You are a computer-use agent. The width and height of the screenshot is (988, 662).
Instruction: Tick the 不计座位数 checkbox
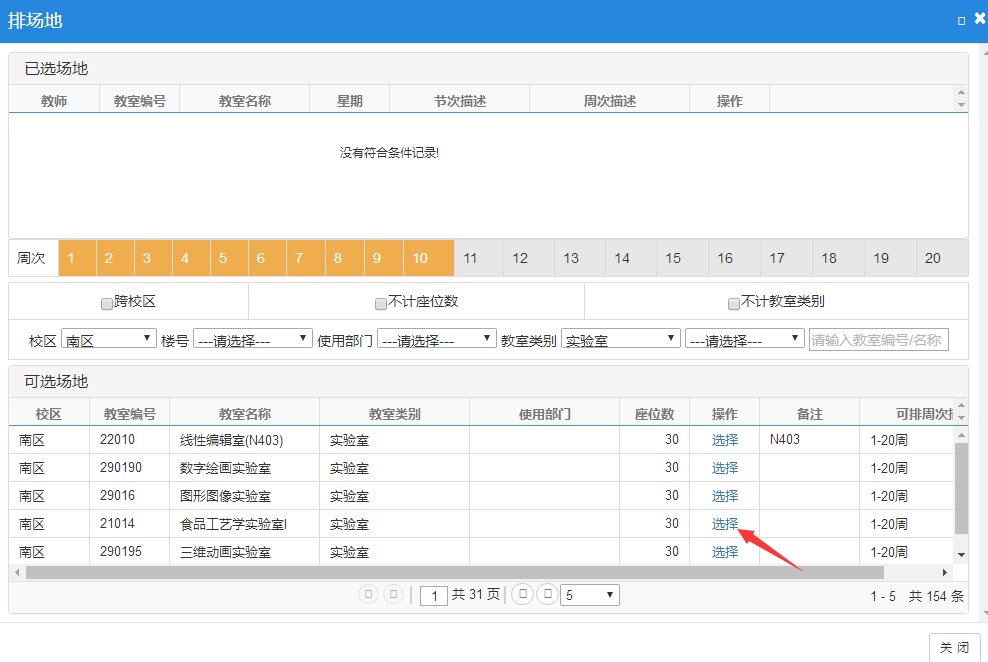click(381, 303)
